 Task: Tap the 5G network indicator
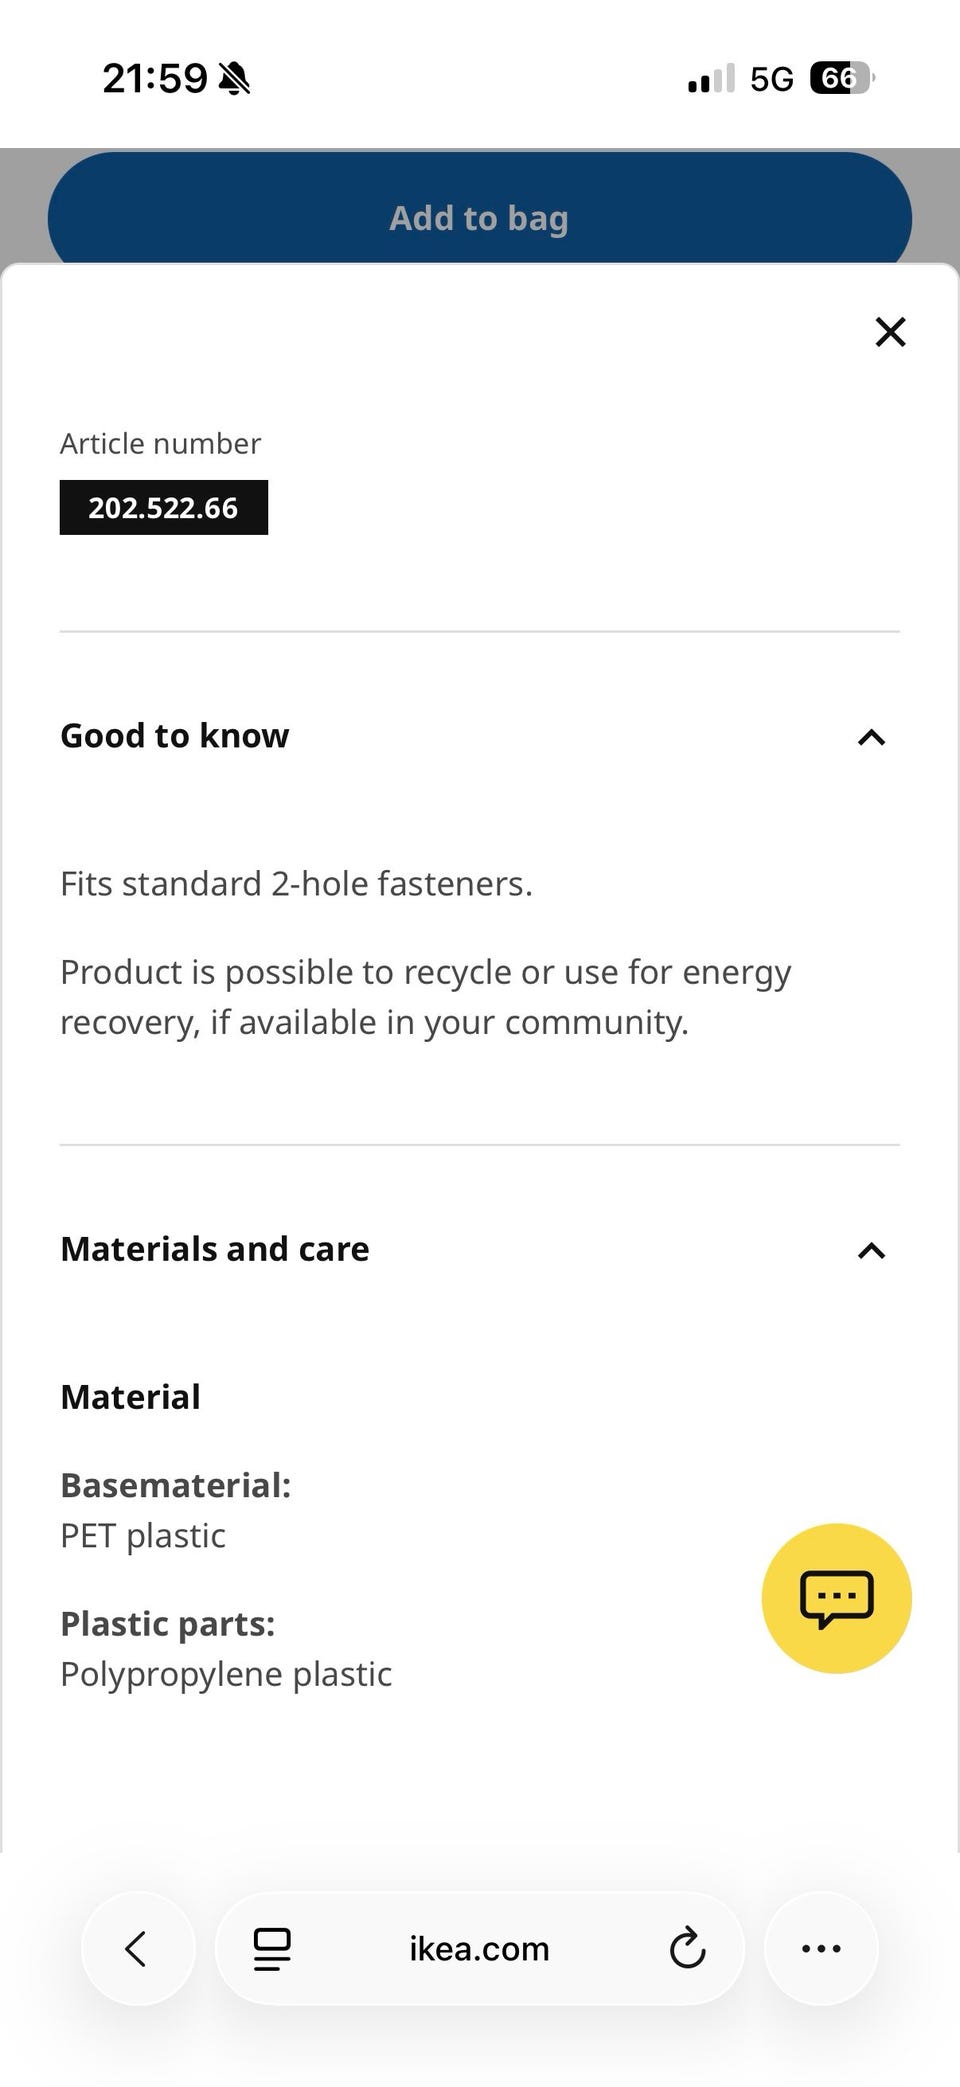(x=771, y=78)
